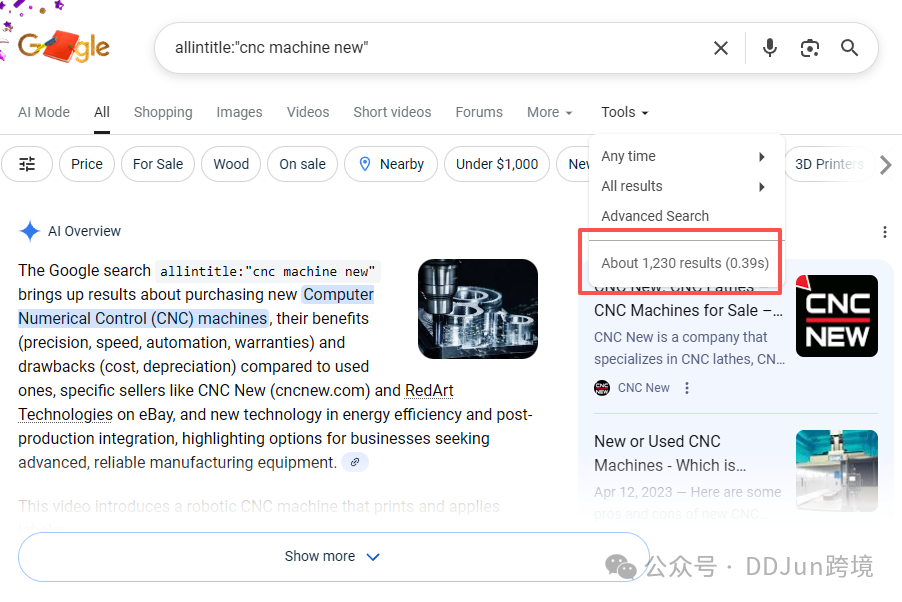Start voice search with microphone icon
The width and height of the screenshot is (902, 602).
pyautogui.click(x=770, y=48)
